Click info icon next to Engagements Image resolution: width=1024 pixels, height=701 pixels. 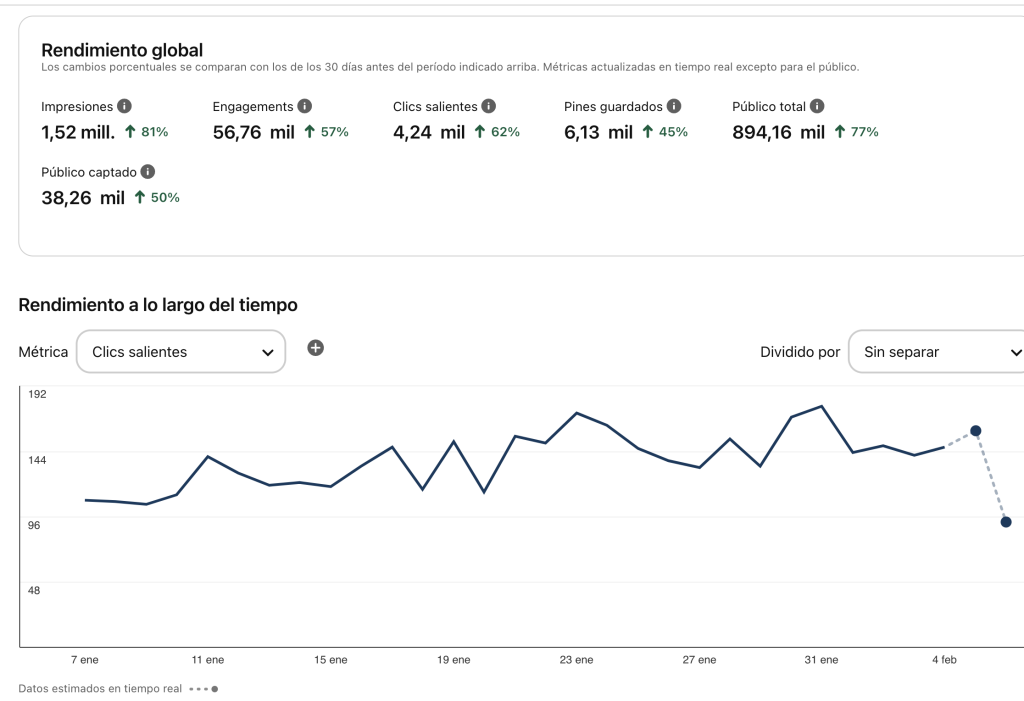pos(305,106)
